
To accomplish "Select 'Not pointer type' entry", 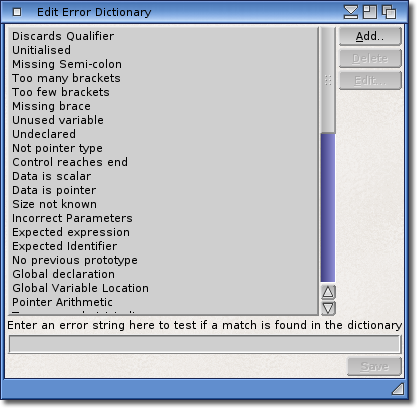I will (x=162, y=148).
